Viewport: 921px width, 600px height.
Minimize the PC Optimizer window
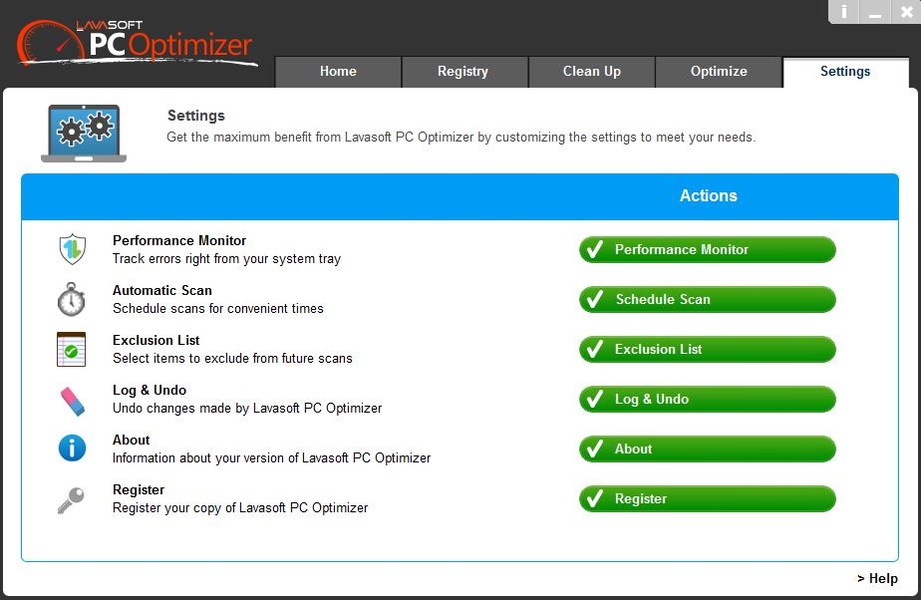(x=875, y=11)
